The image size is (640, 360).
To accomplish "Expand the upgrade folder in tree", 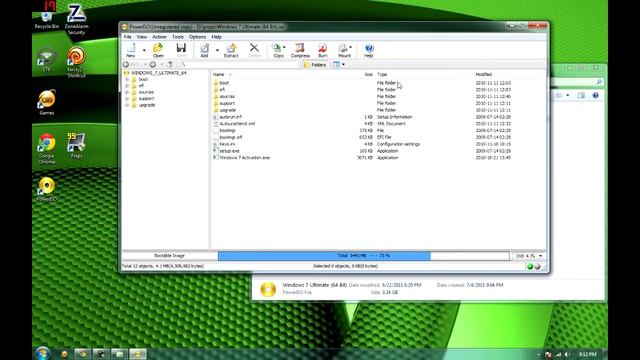I will tap(127, 105).
